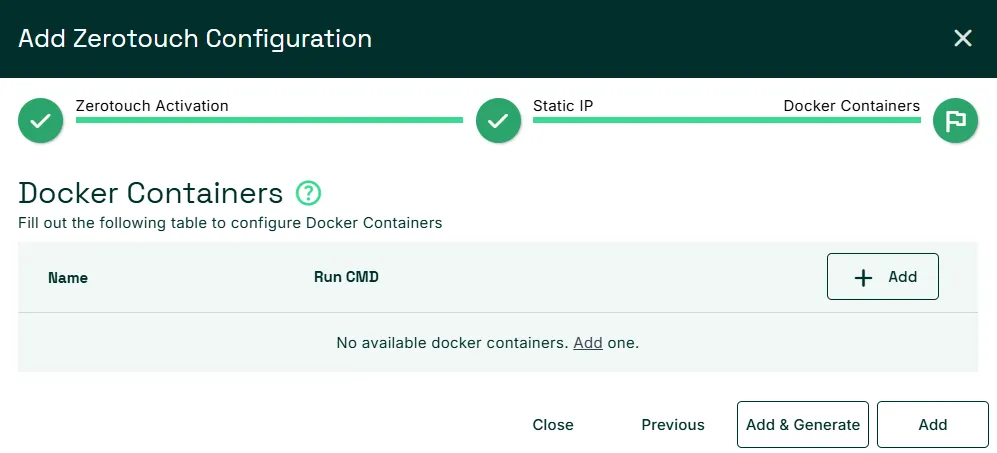Click the Name column header
The width and height of the screenshot is (997, 453).
click(68, 278)
